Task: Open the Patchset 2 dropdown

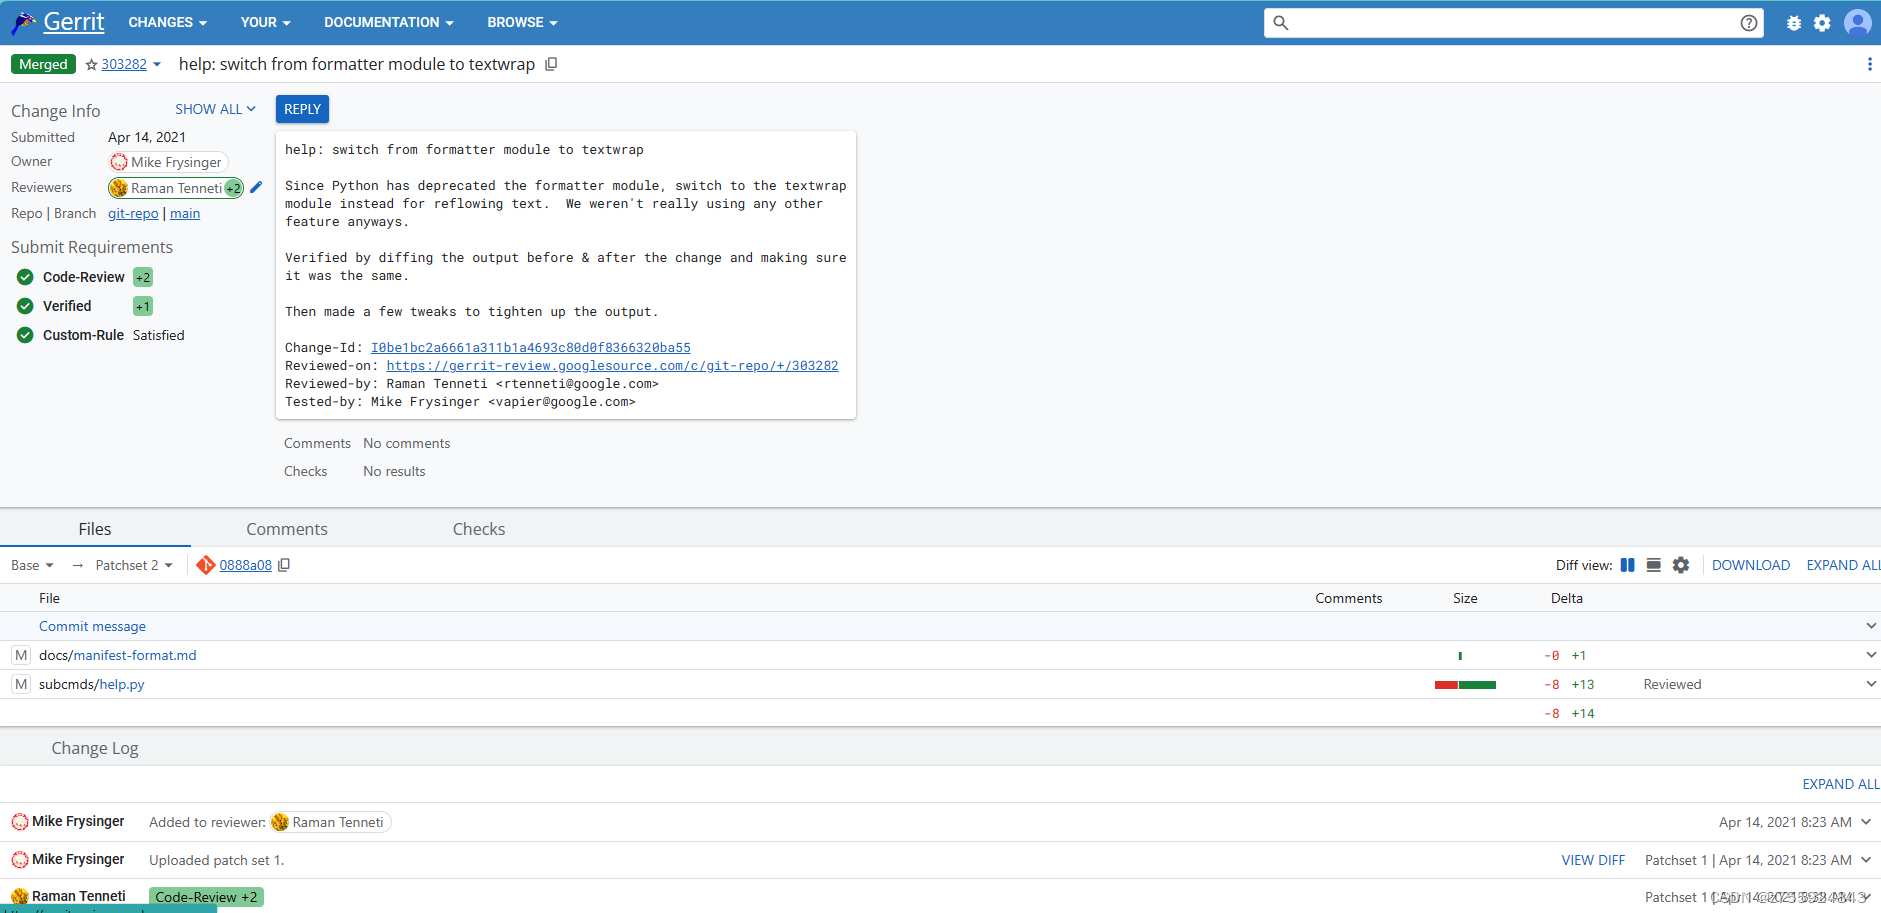Action: point(134,565)
